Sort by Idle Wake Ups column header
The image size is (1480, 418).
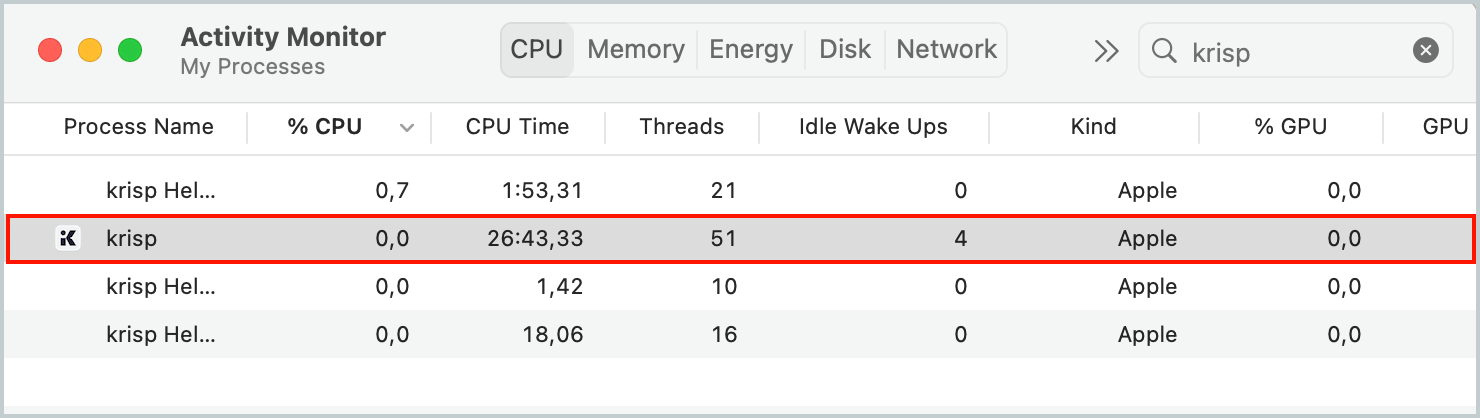click(x=873, y=127)
